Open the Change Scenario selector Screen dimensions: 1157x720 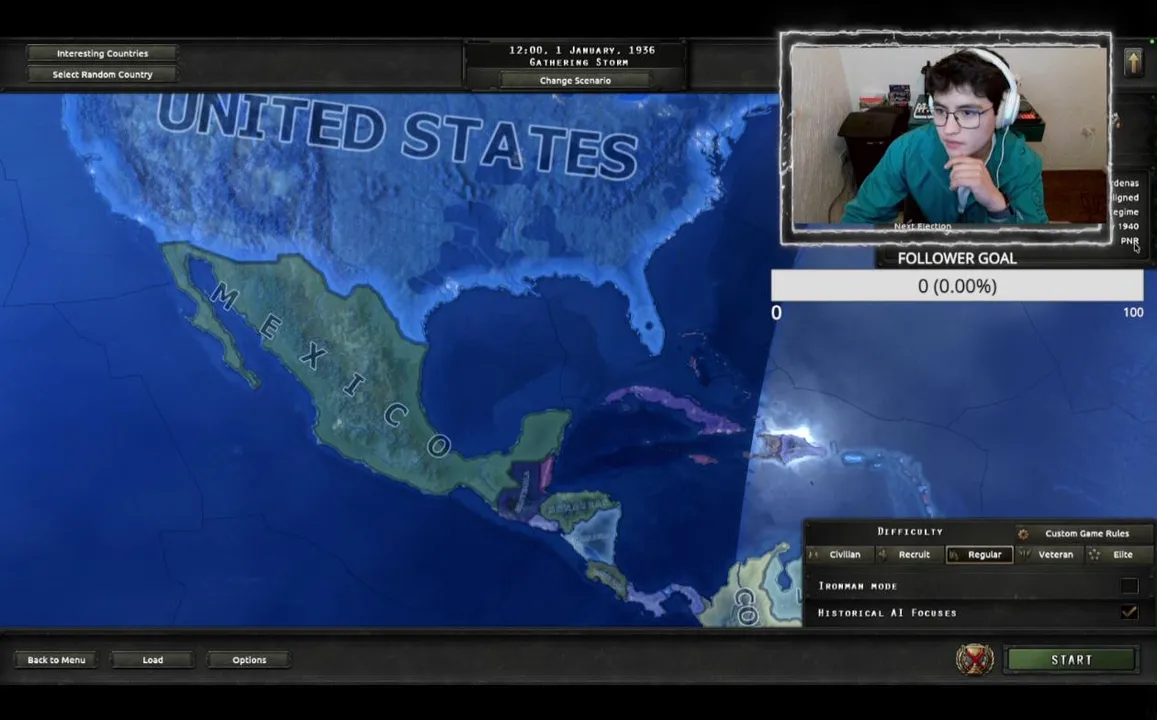click(x=575, y=80)
